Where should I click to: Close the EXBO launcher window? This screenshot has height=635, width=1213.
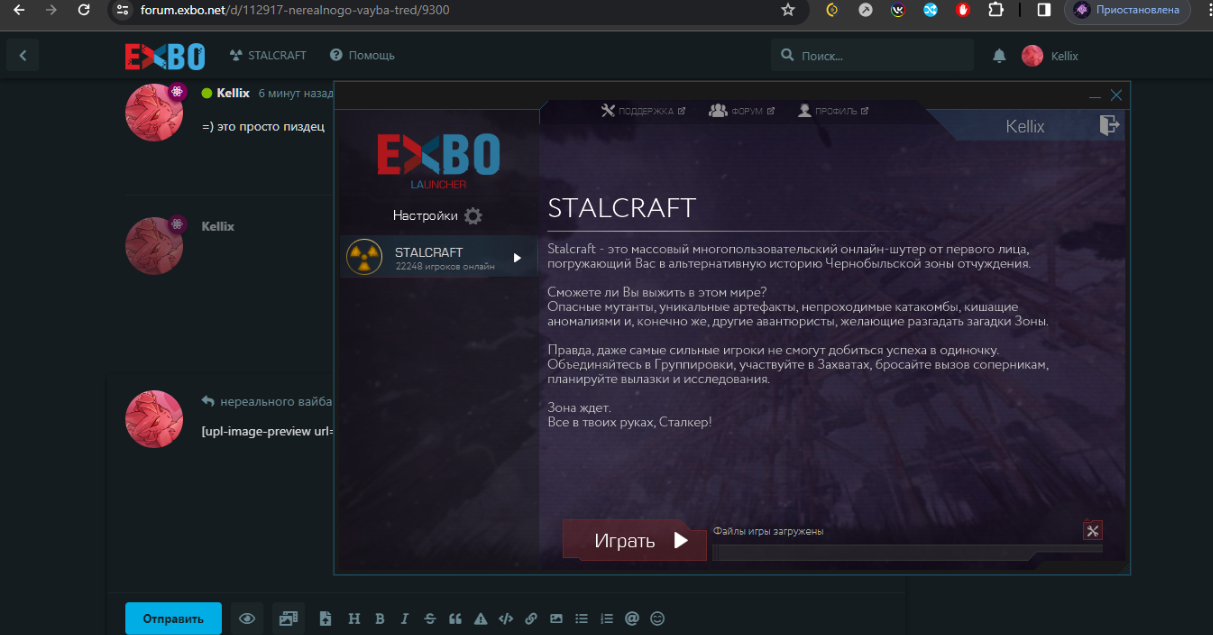pyautogui.click(x=1117, y=96)
